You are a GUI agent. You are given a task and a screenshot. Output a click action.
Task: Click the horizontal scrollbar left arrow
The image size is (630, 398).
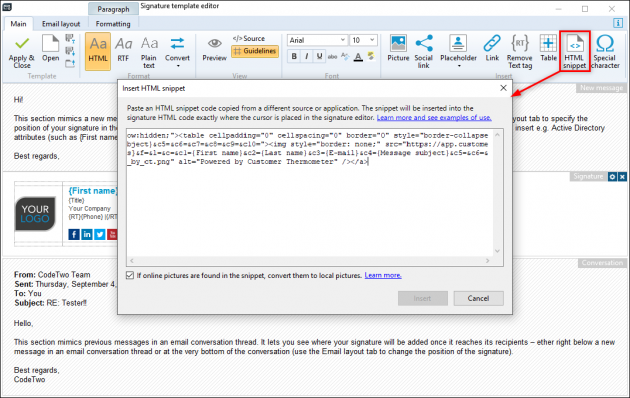click(x=131, y=261)
